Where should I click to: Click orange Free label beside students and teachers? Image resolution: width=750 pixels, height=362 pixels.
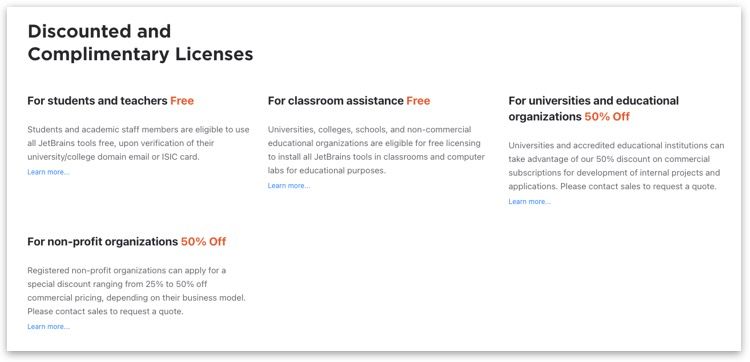pos(182,101)
